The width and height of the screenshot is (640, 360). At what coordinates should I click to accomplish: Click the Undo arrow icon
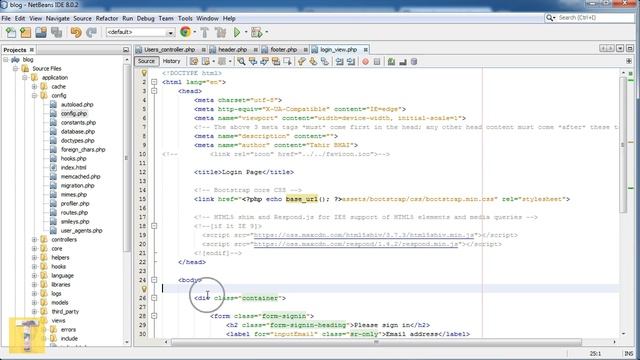(76, 32)
